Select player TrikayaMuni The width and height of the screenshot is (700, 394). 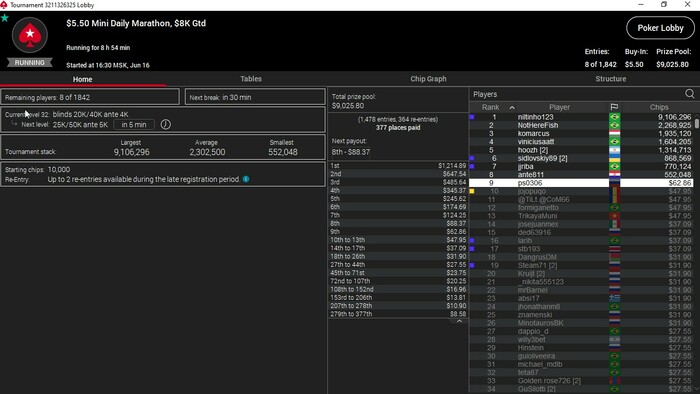tap(538, 216)
